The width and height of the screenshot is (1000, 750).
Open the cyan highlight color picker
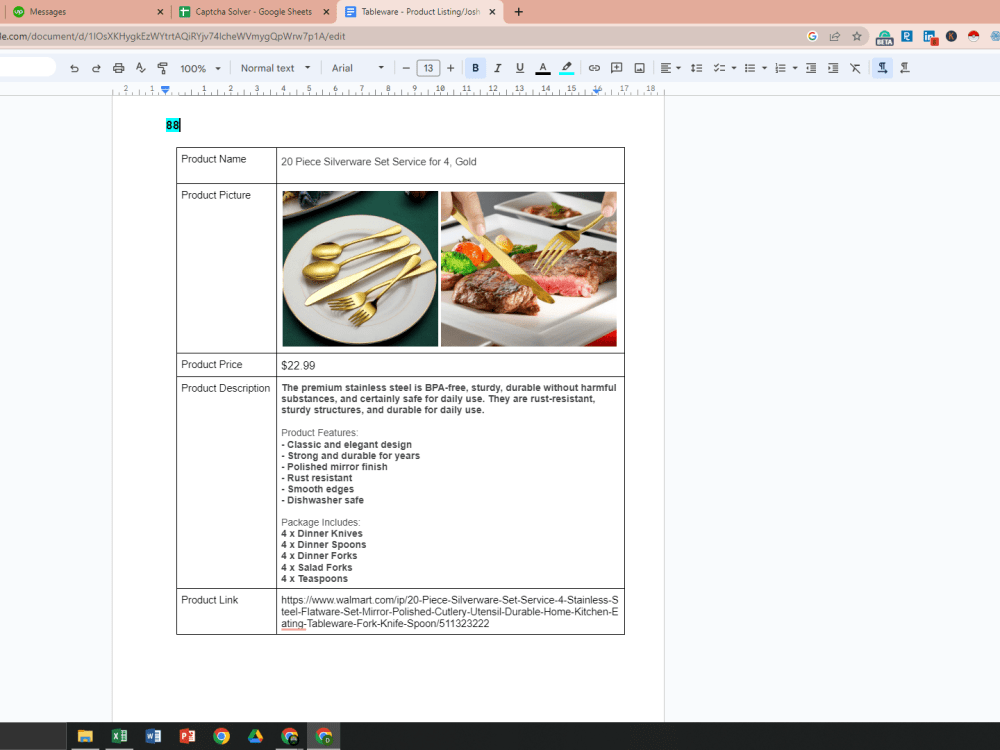566,68
